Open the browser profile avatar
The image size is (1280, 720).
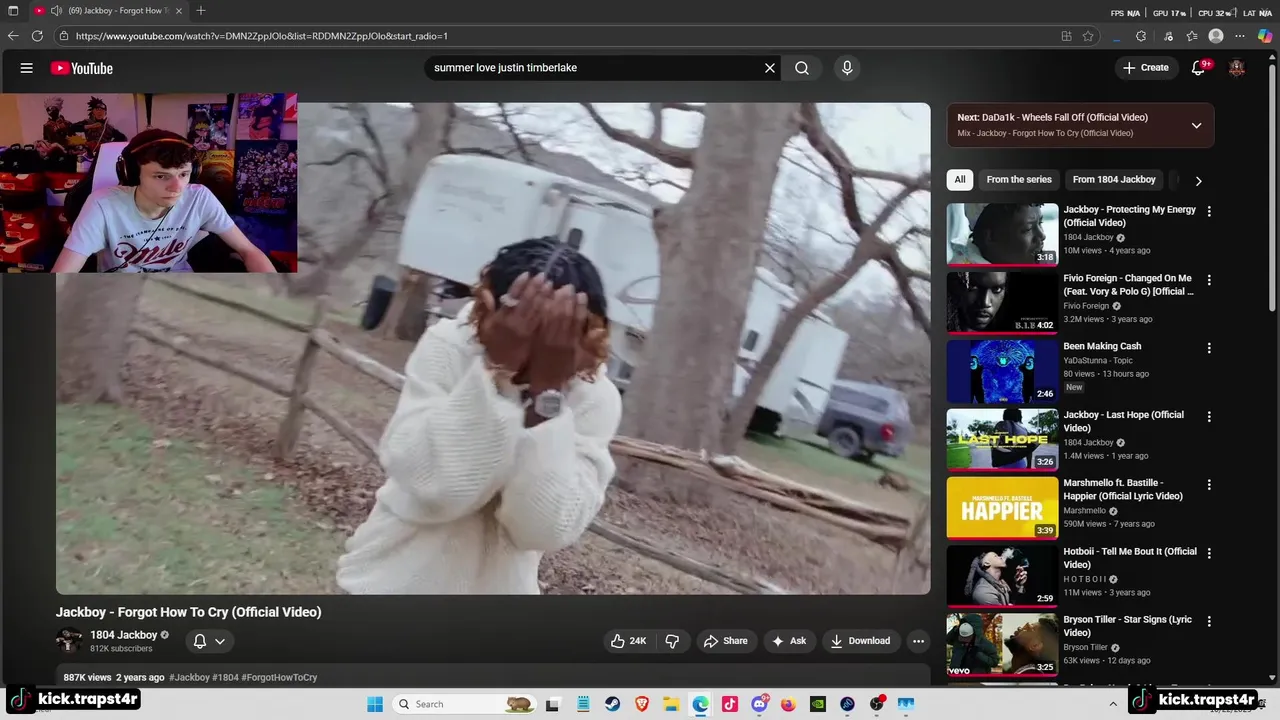(x=1216, y=36)
